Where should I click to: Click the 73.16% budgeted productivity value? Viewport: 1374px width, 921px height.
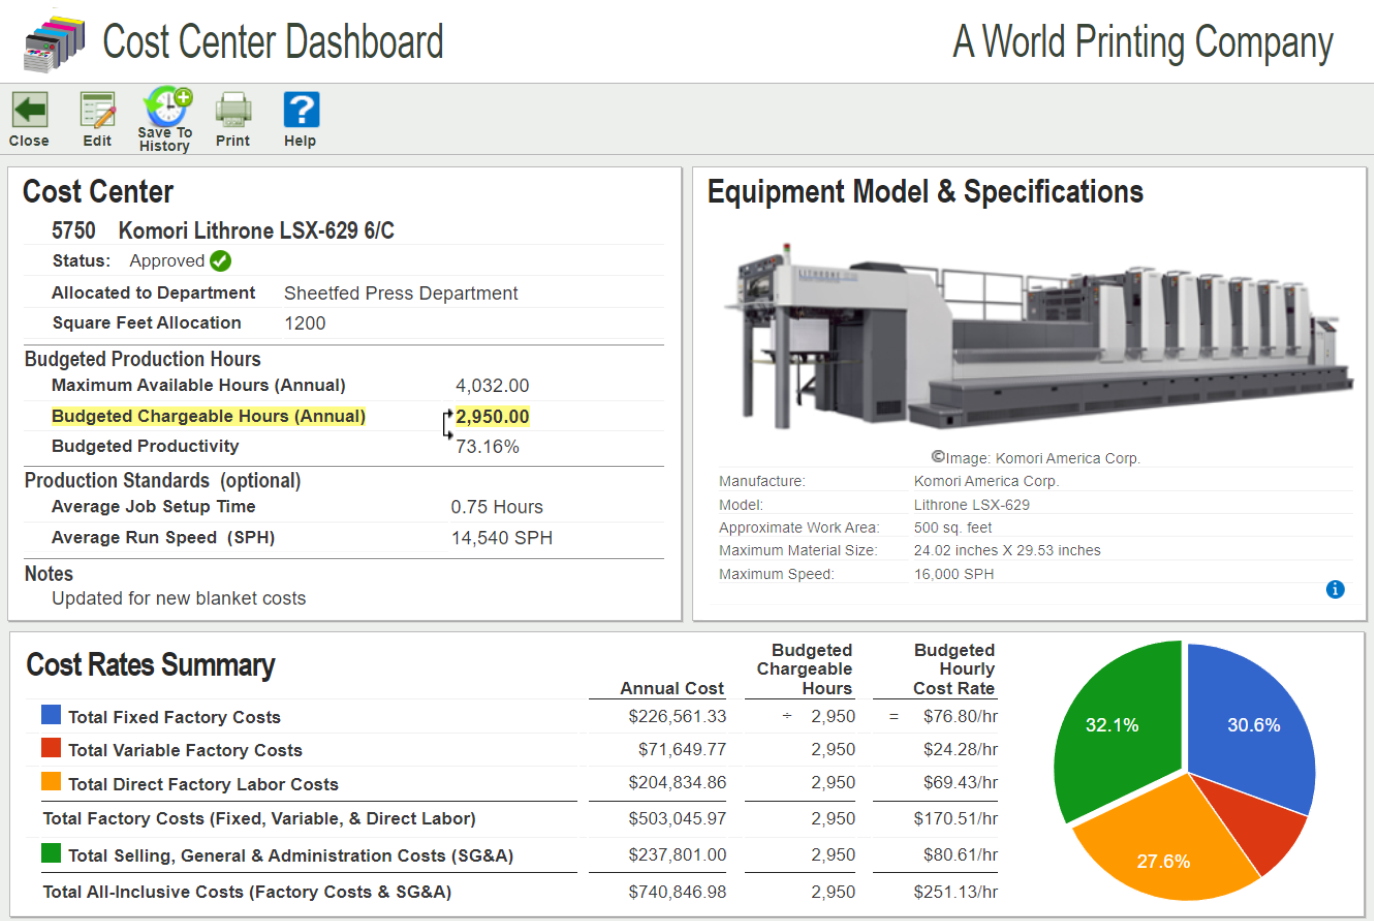(487, 447)
